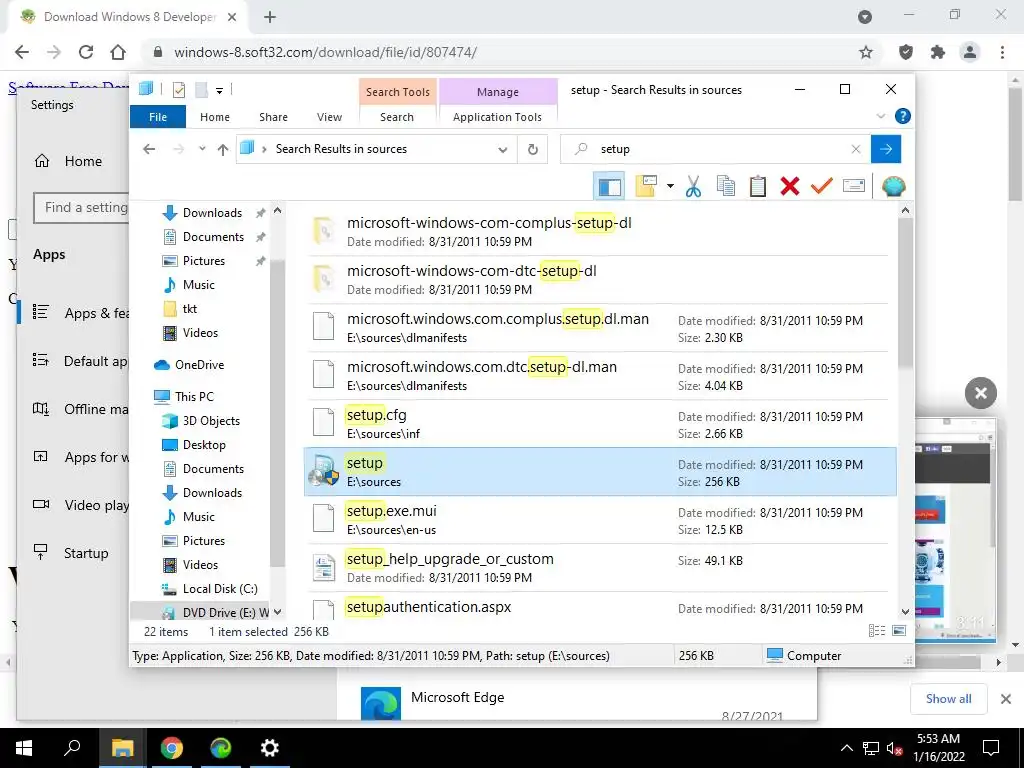Image resolution: width=1024 pixels, height=768 pixels.
Task: Open the View ribbon tab
Action: click(x=329, y=117)
